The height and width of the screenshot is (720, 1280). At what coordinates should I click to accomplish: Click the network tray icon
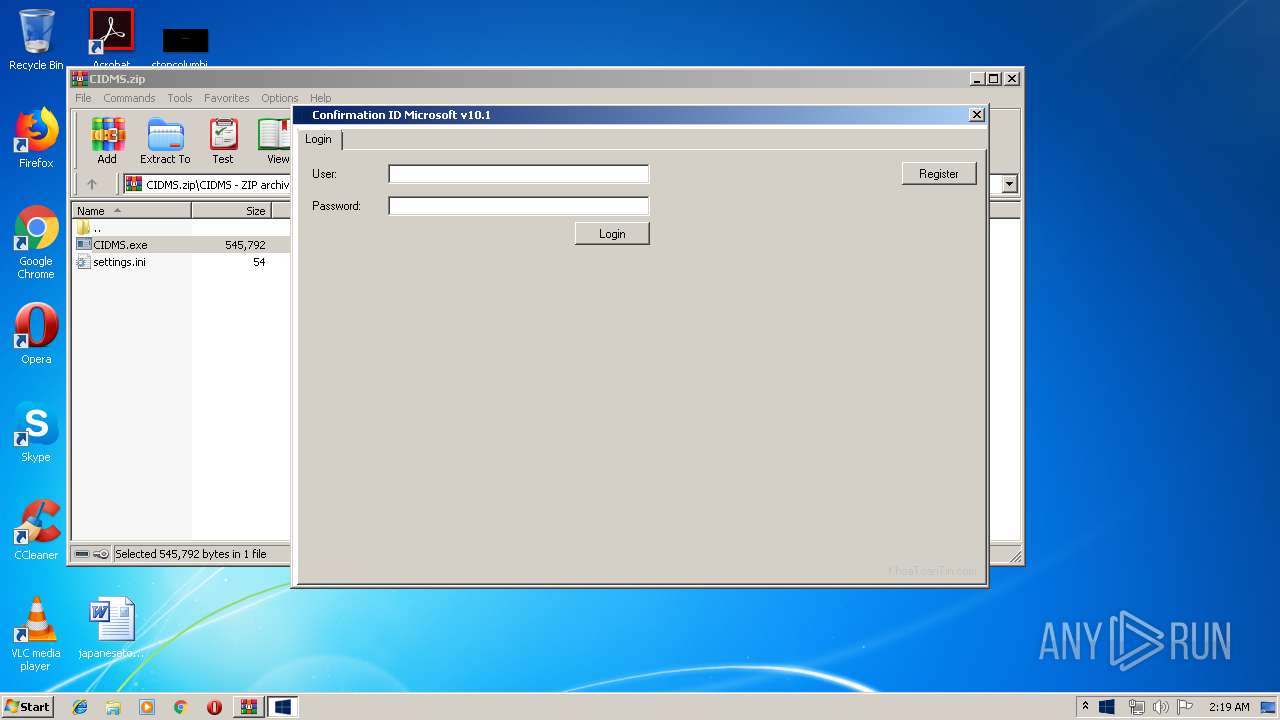(x=1136, y=707)
